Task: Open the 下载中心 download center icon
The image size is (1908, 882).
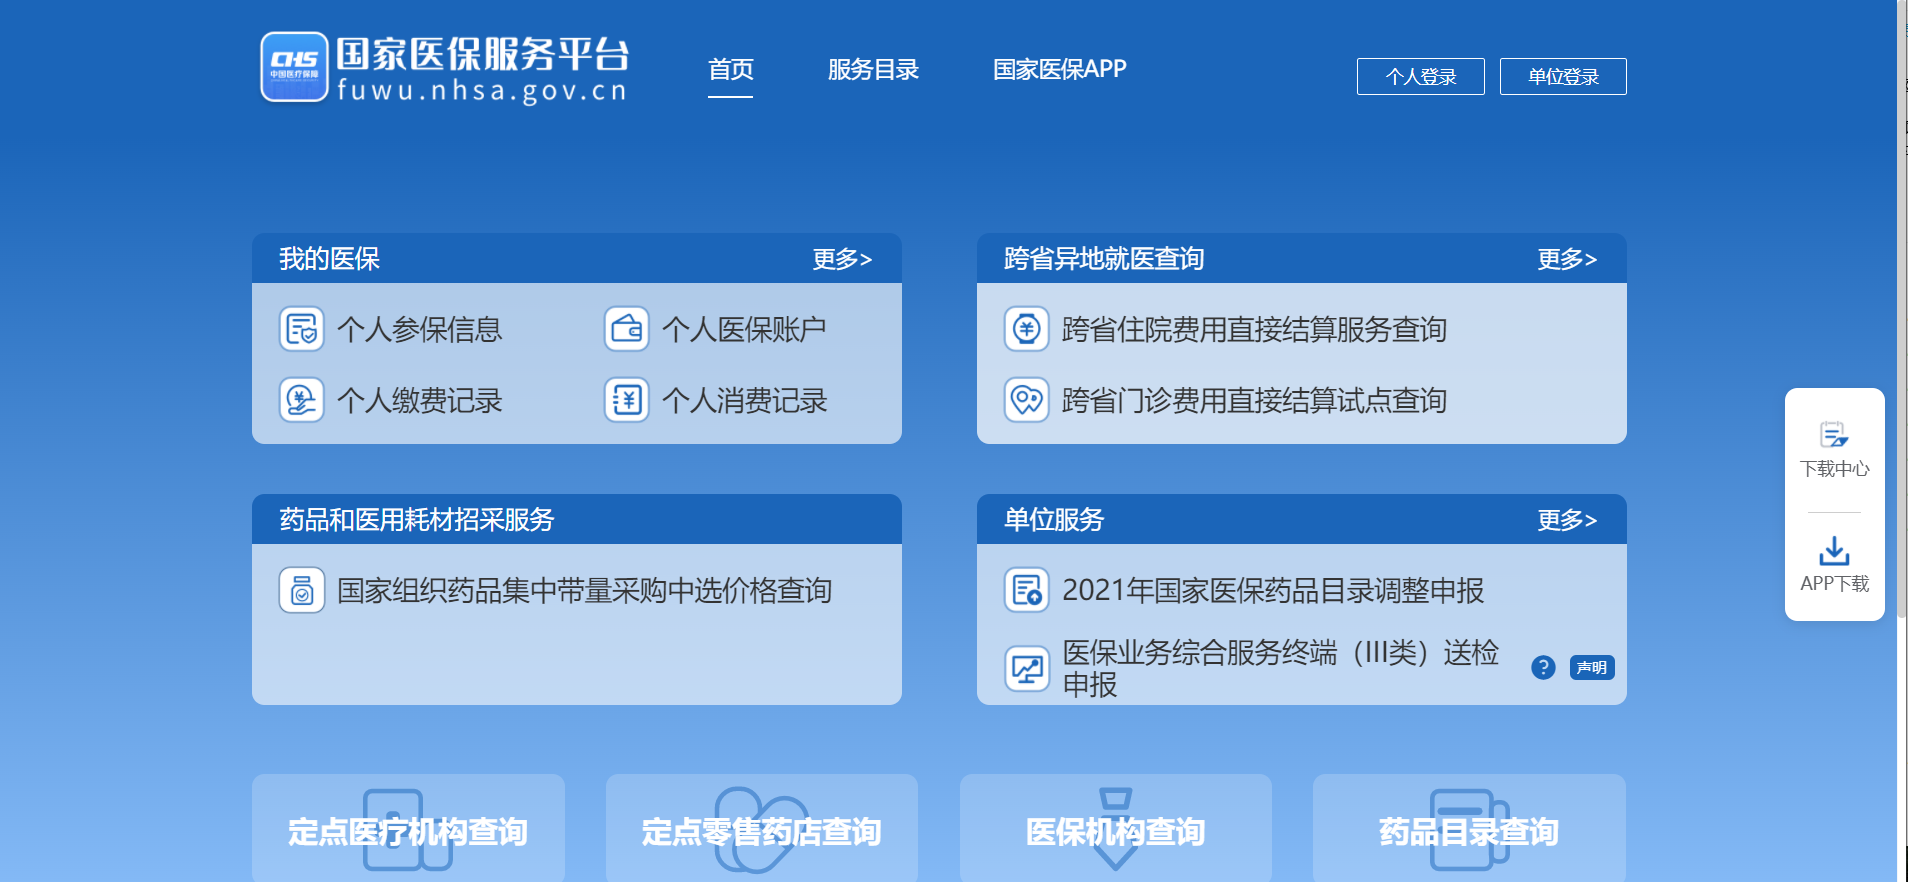Action: coord(1834,435)
